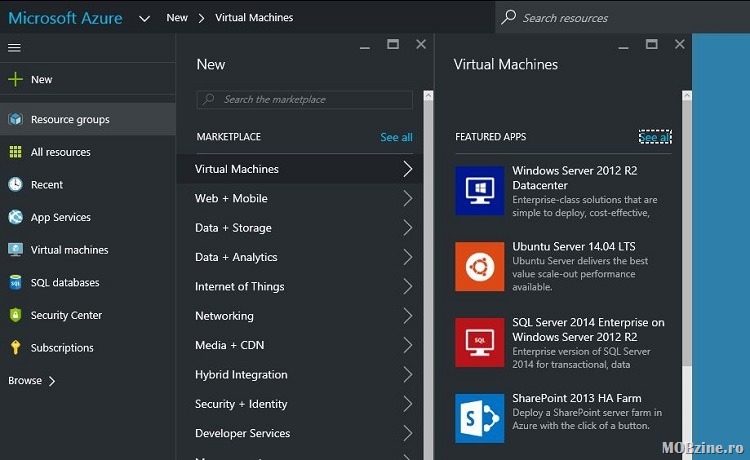750x460 pixels.
Task: Click the All resources grid icon
Action: (15, 152)
